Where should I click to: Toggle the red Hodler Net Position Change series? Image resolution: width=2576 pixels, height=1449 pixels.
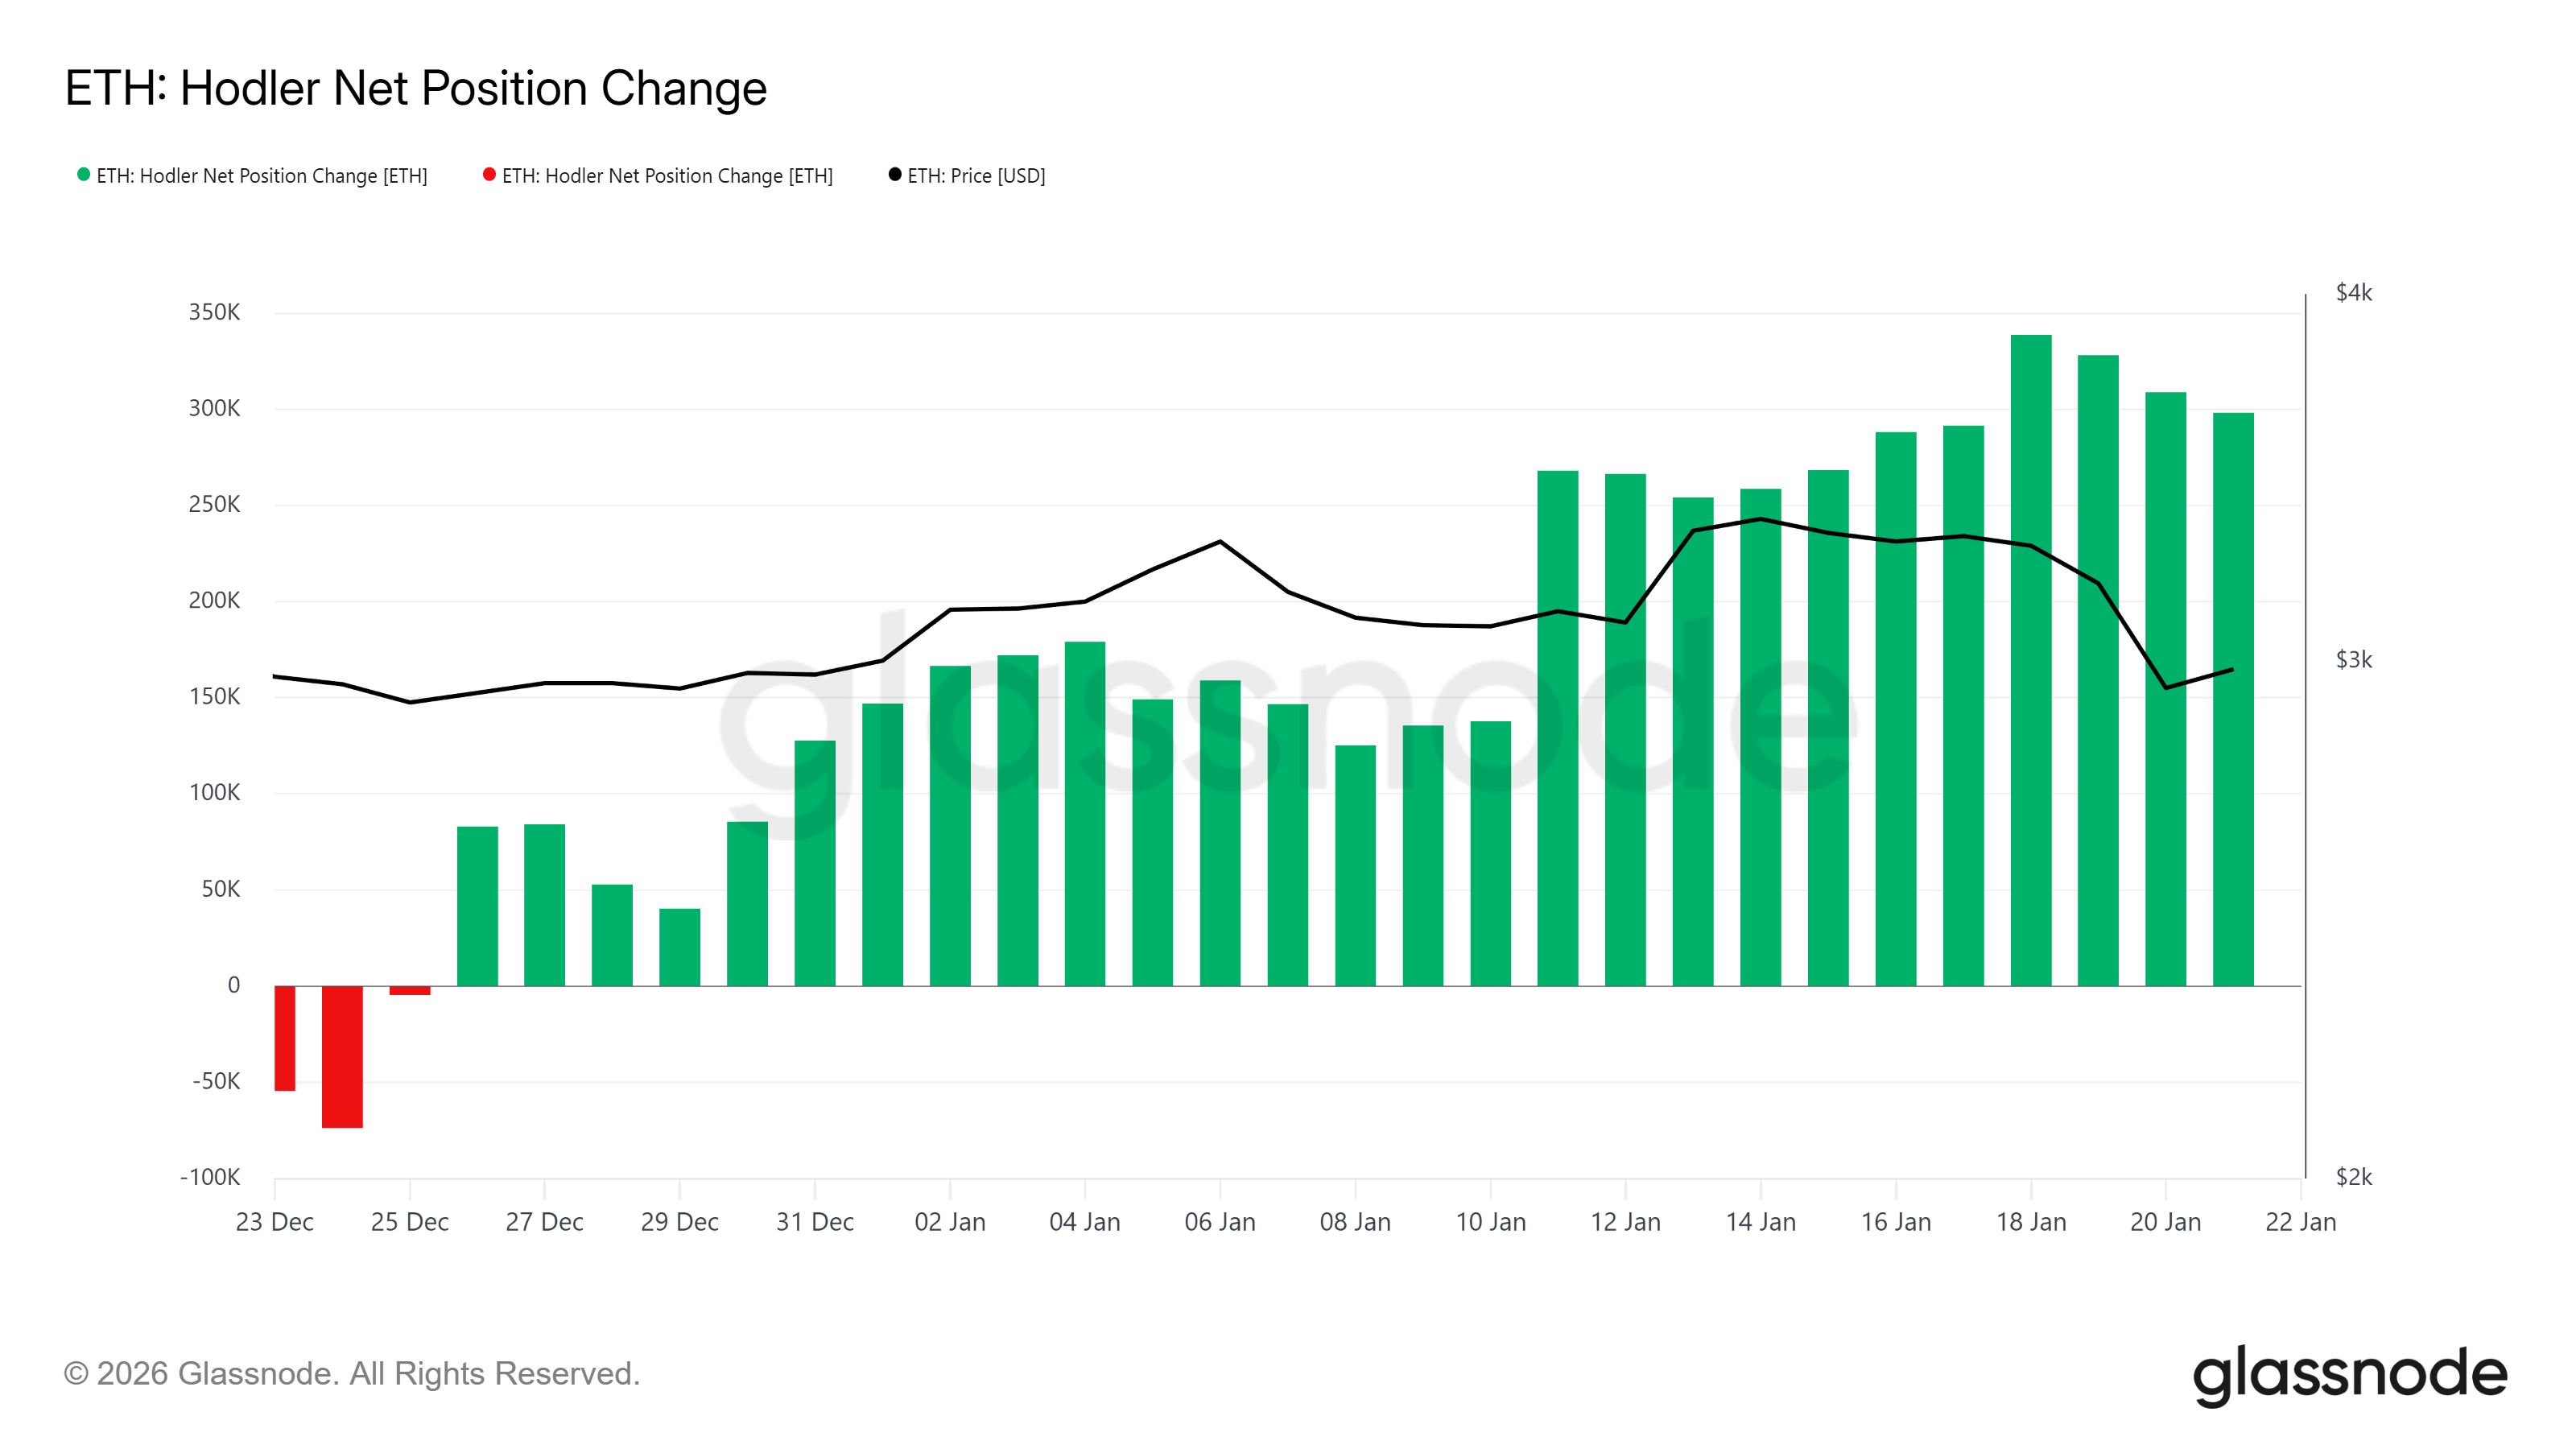667,176
